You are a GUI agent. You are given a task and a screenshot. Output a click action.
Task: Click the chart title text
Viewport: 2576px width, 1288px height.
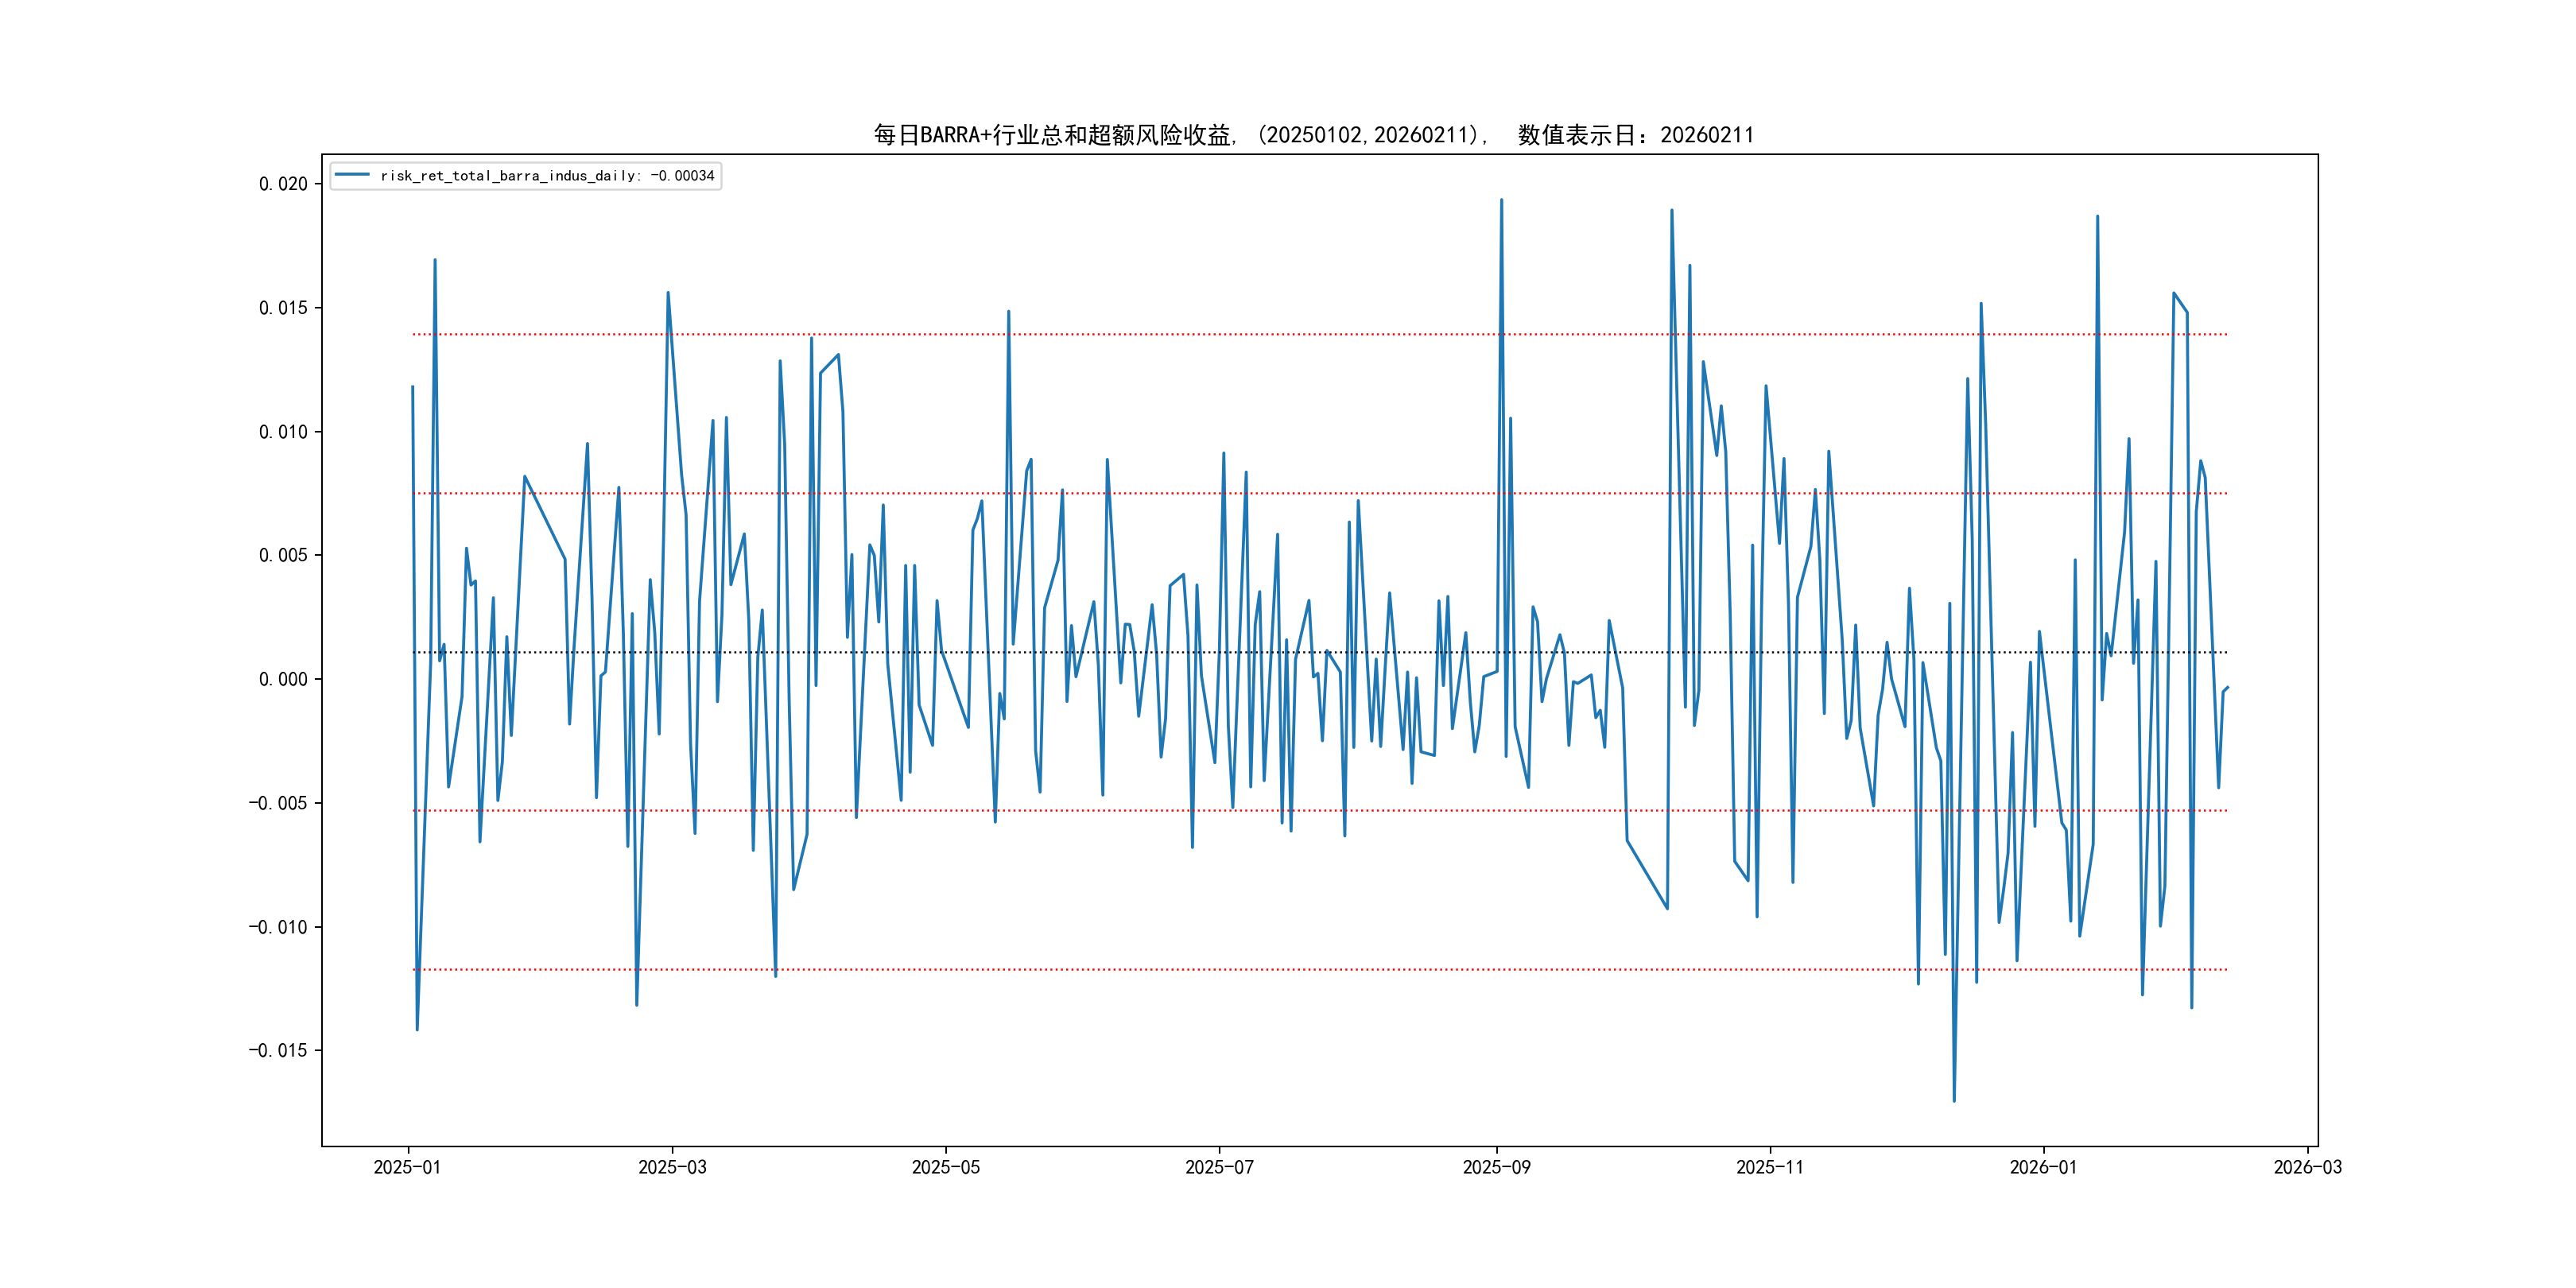1313,135
